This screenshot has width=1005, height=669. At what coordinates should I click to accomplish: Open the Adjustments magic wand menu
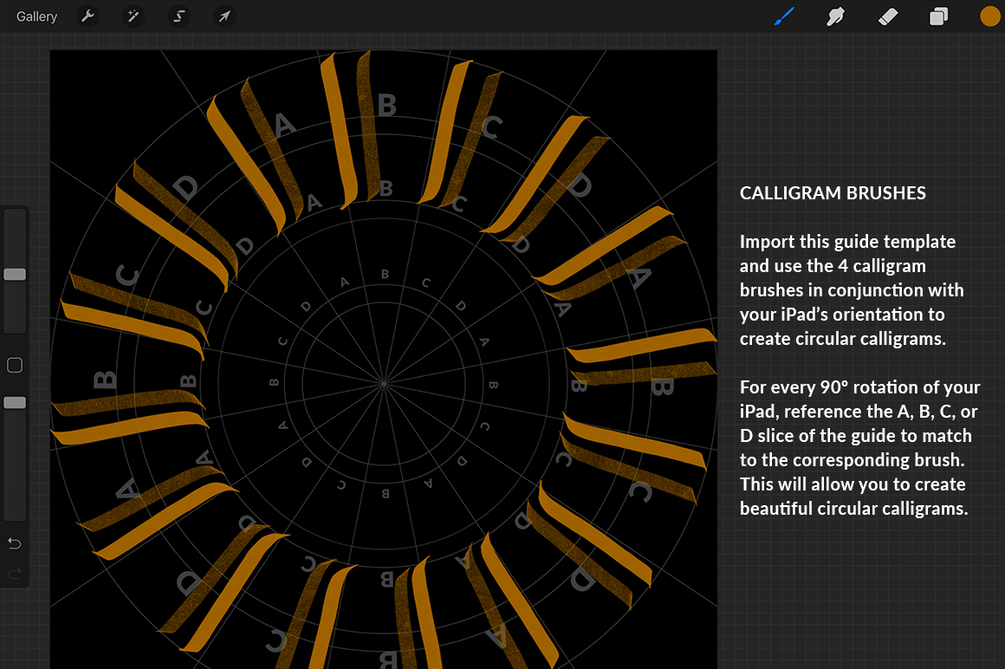click(133, 16)
